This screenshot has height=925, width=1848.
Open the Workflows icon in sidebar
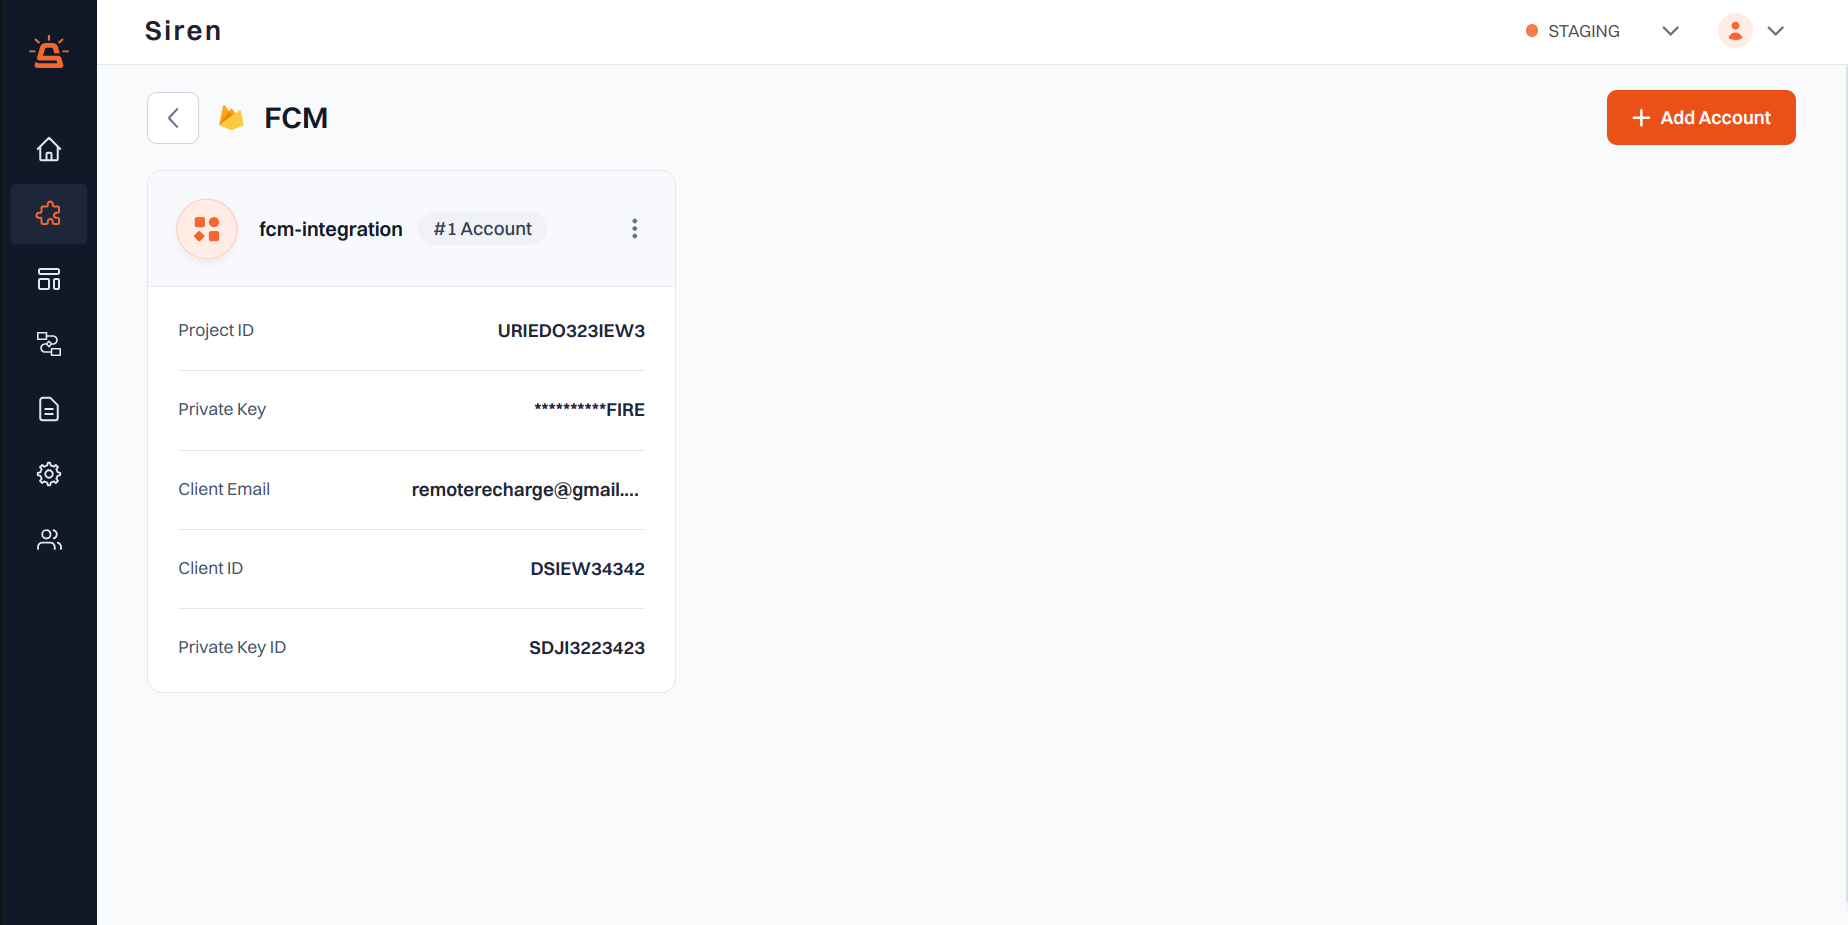pyautogui.click(x=49, y=344)
